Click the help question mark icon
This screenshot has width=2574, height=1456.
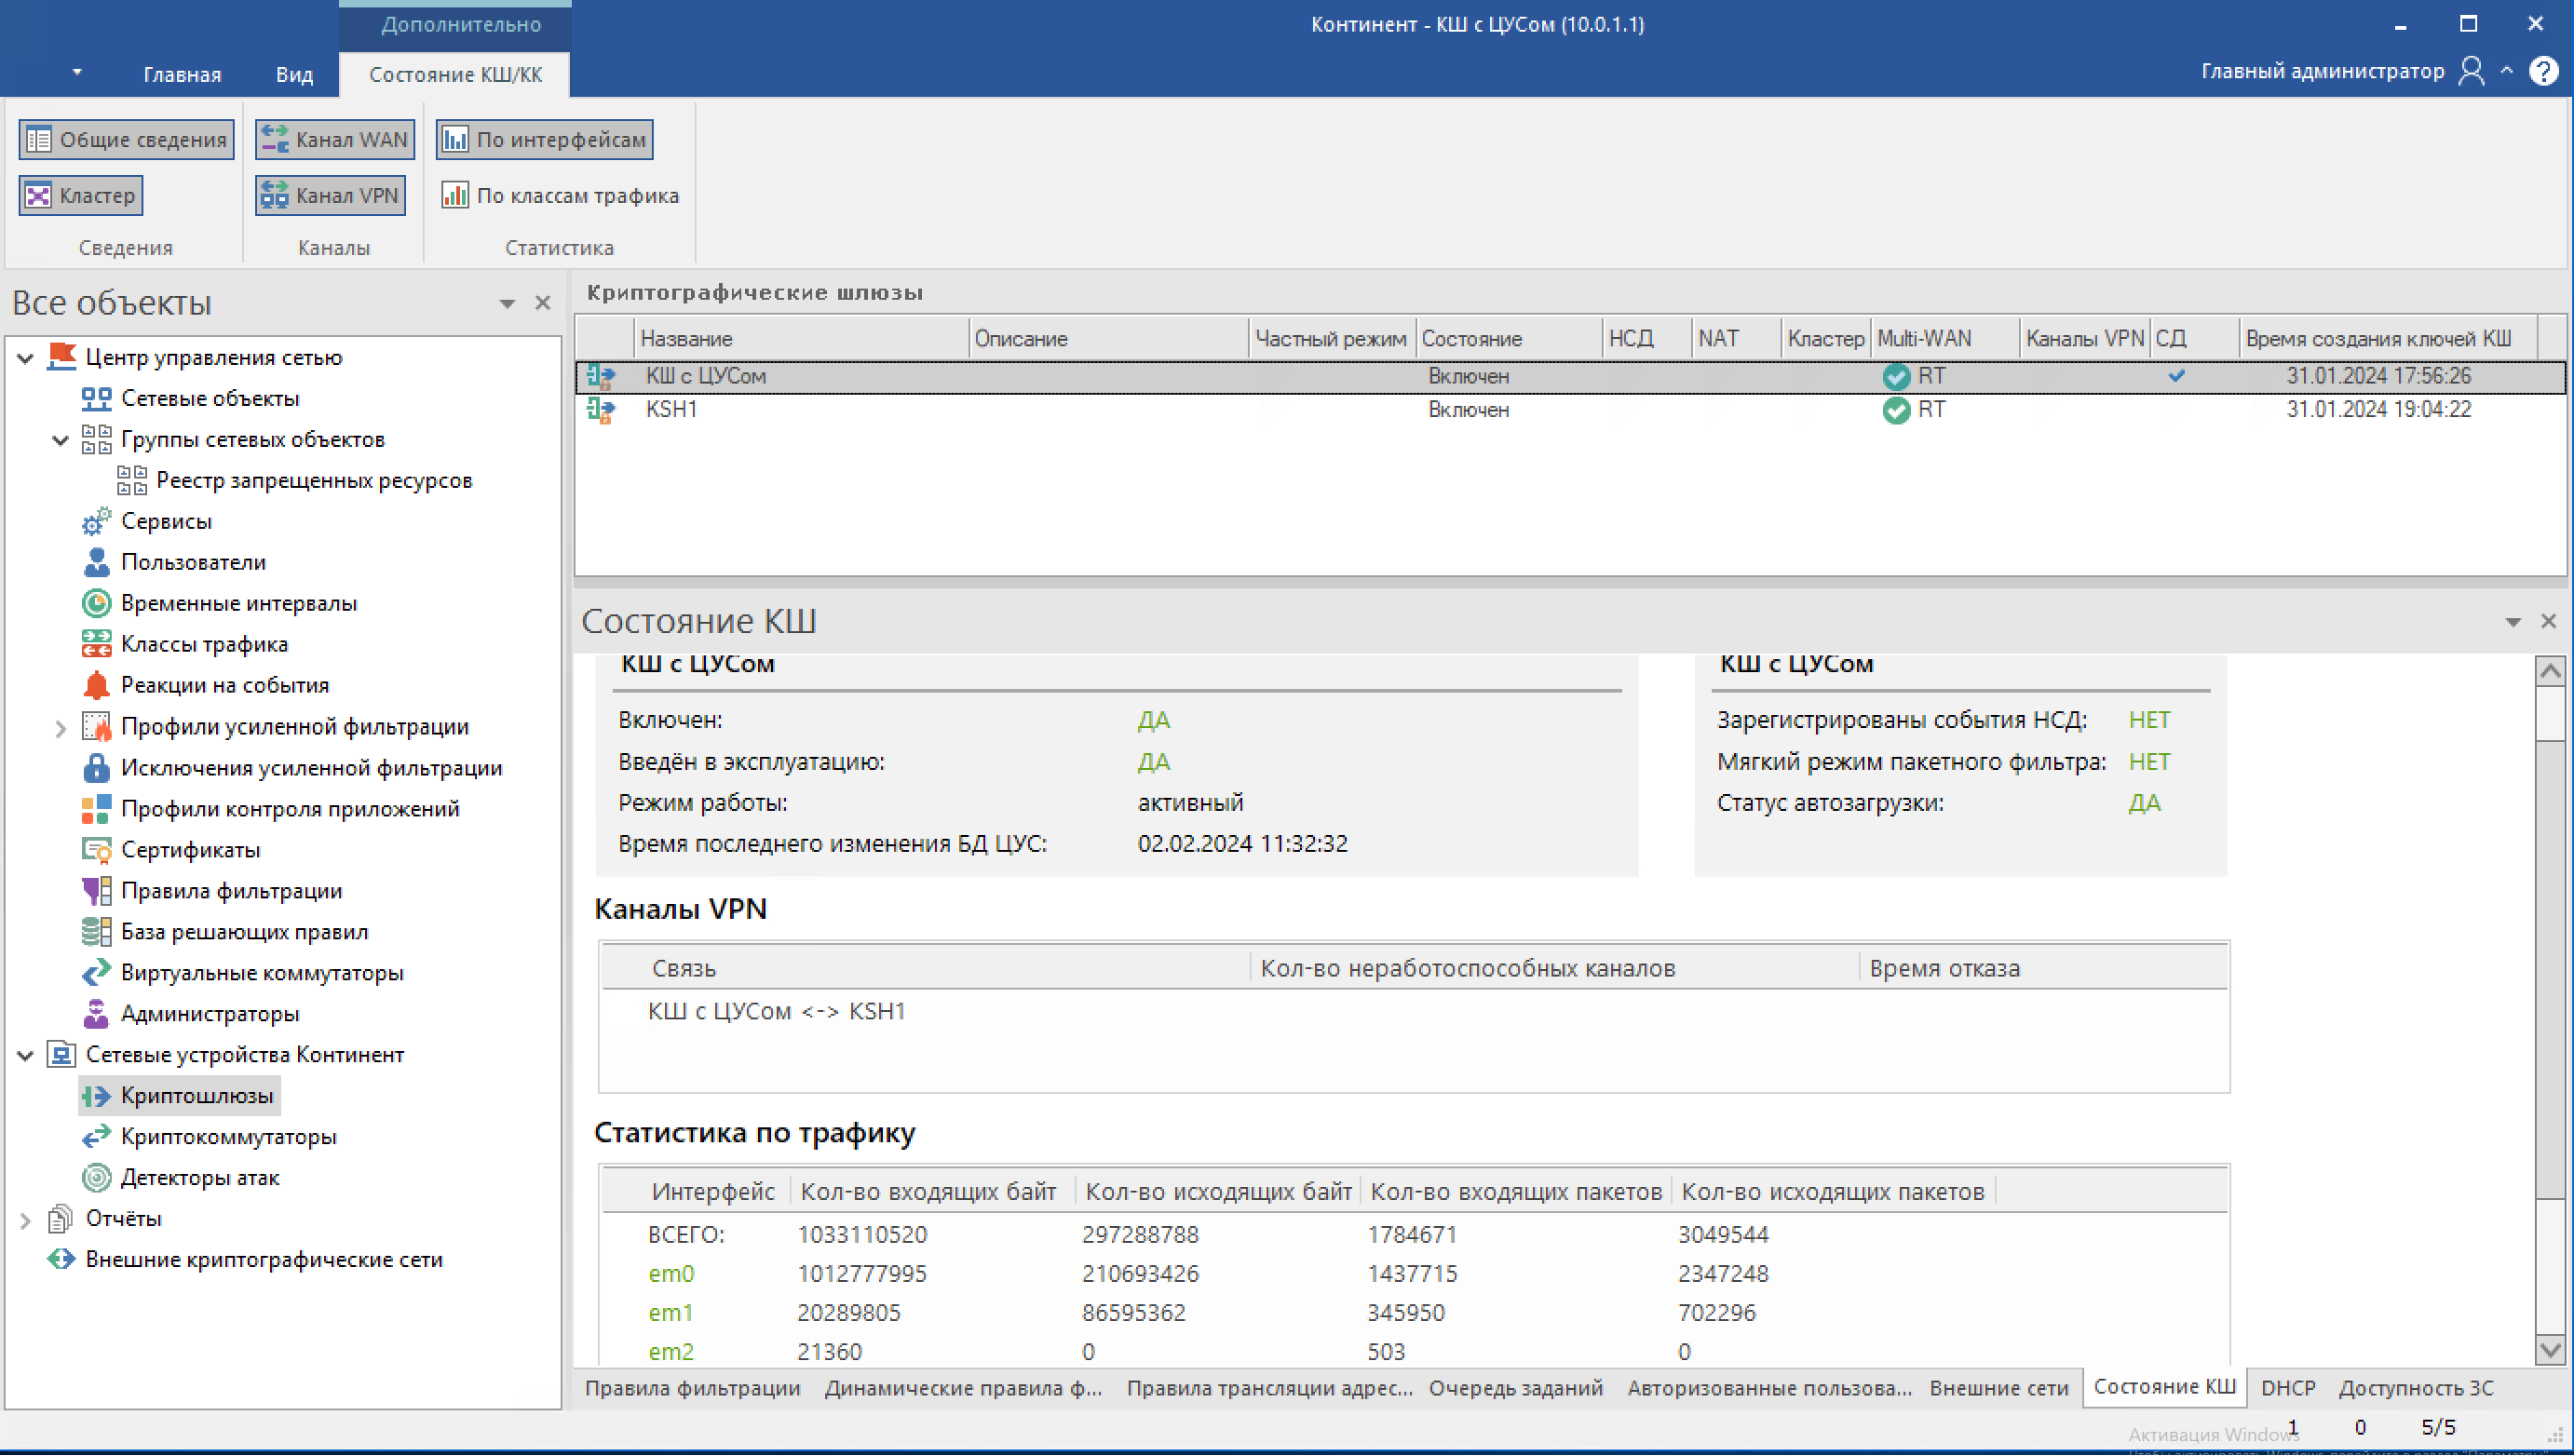coord(2542,71)
